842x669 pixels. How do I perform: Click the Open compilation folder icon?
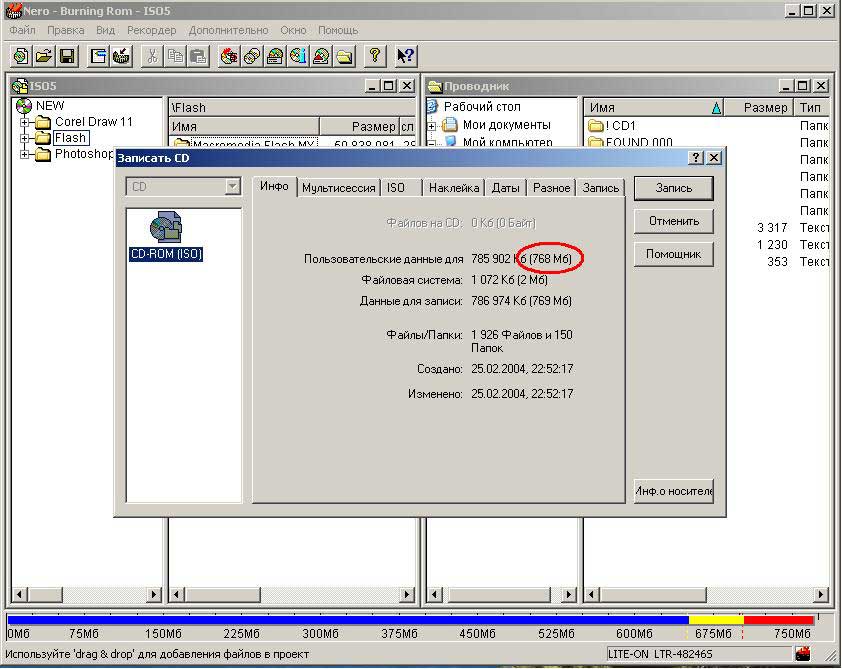pos(44,56)
